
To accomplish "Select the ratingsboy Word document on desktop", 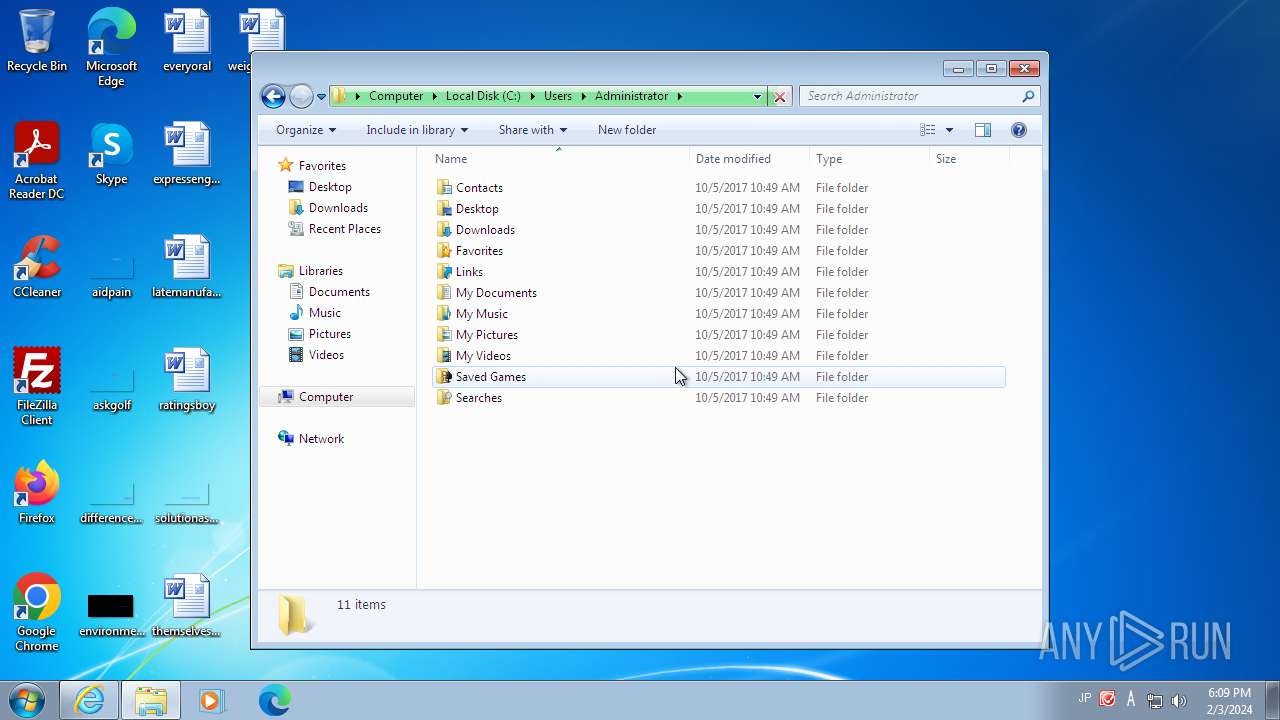I will (187, 380).
